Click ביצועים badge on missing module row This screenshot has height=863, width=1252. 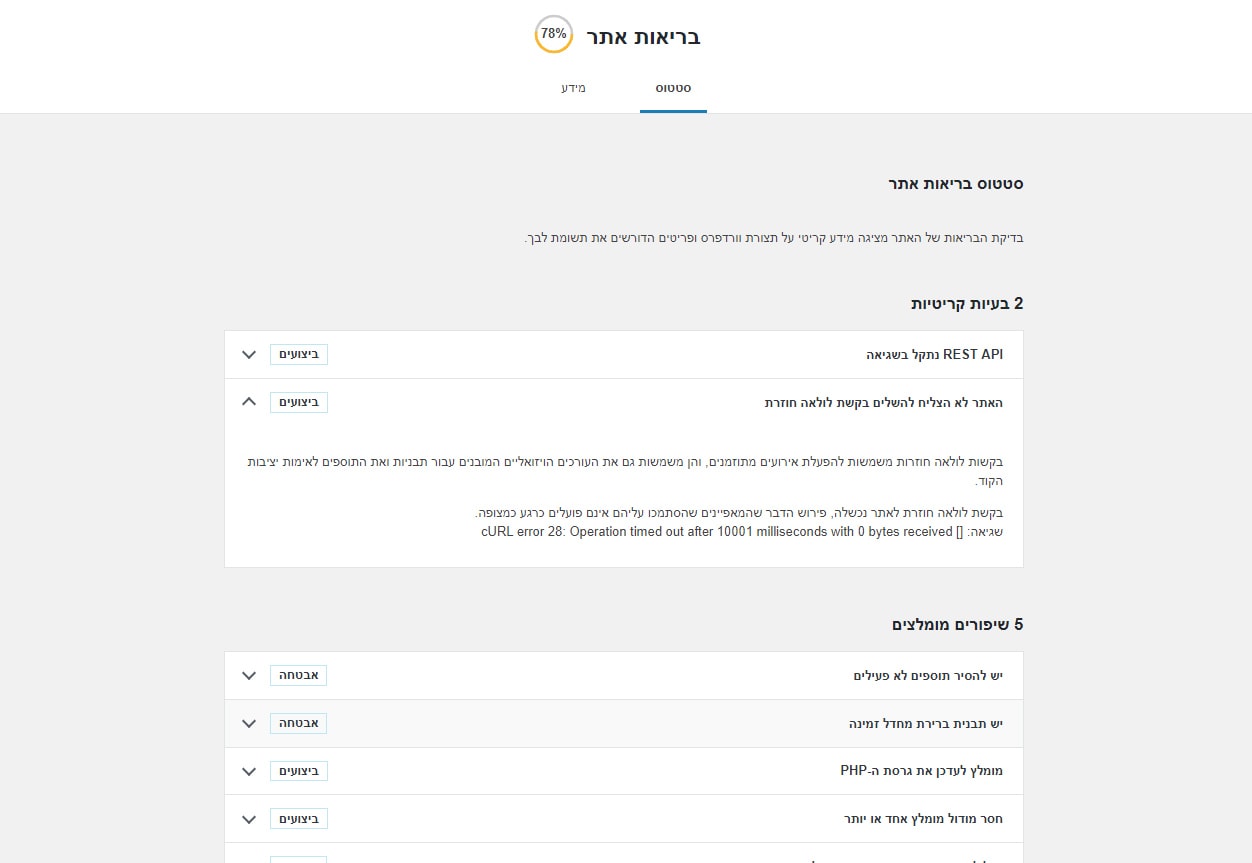(299, 819)
